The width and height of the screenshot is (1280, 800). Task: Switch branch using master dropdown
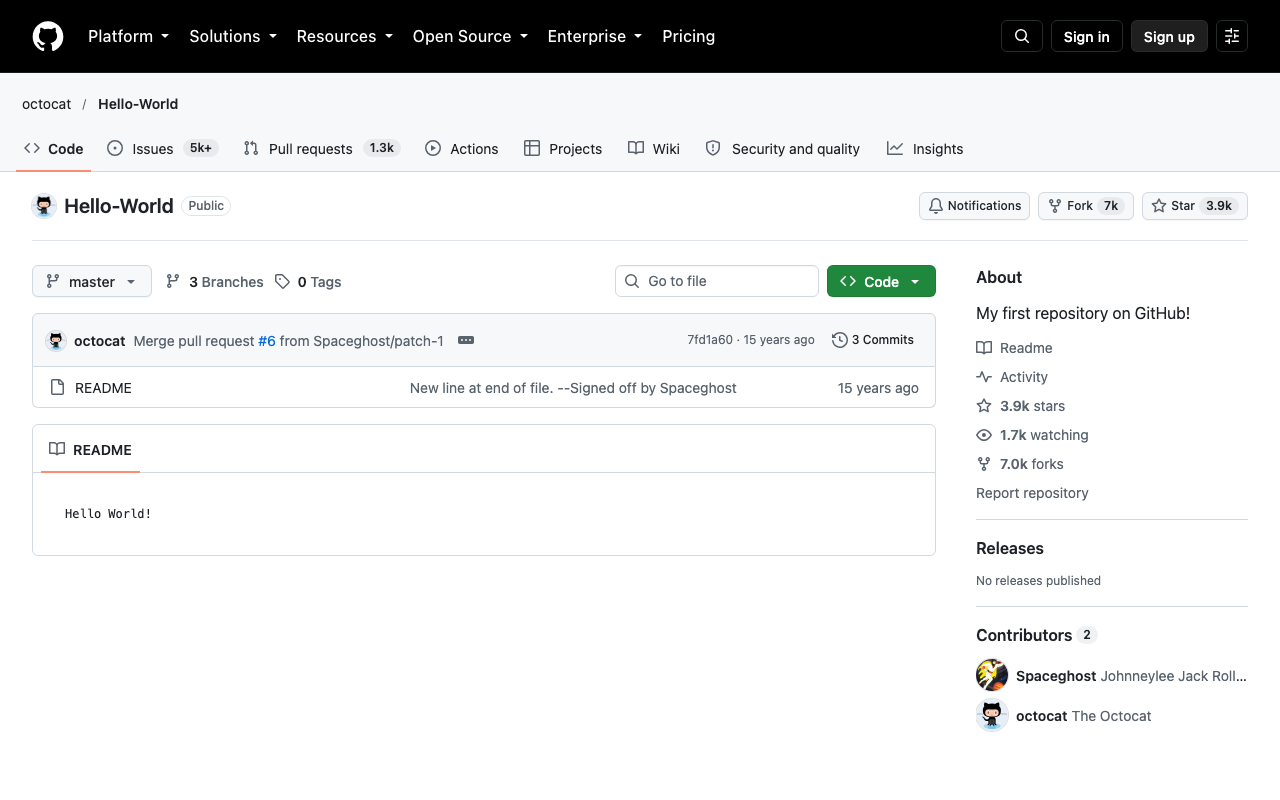click(92, 281)
